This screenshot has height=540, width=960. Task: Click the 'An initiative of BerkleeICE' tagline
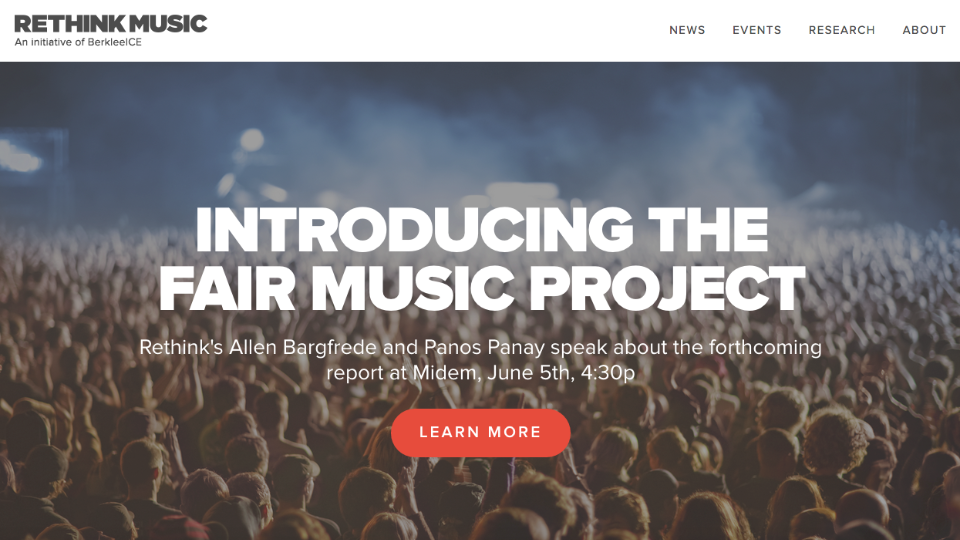click(78, 42)
